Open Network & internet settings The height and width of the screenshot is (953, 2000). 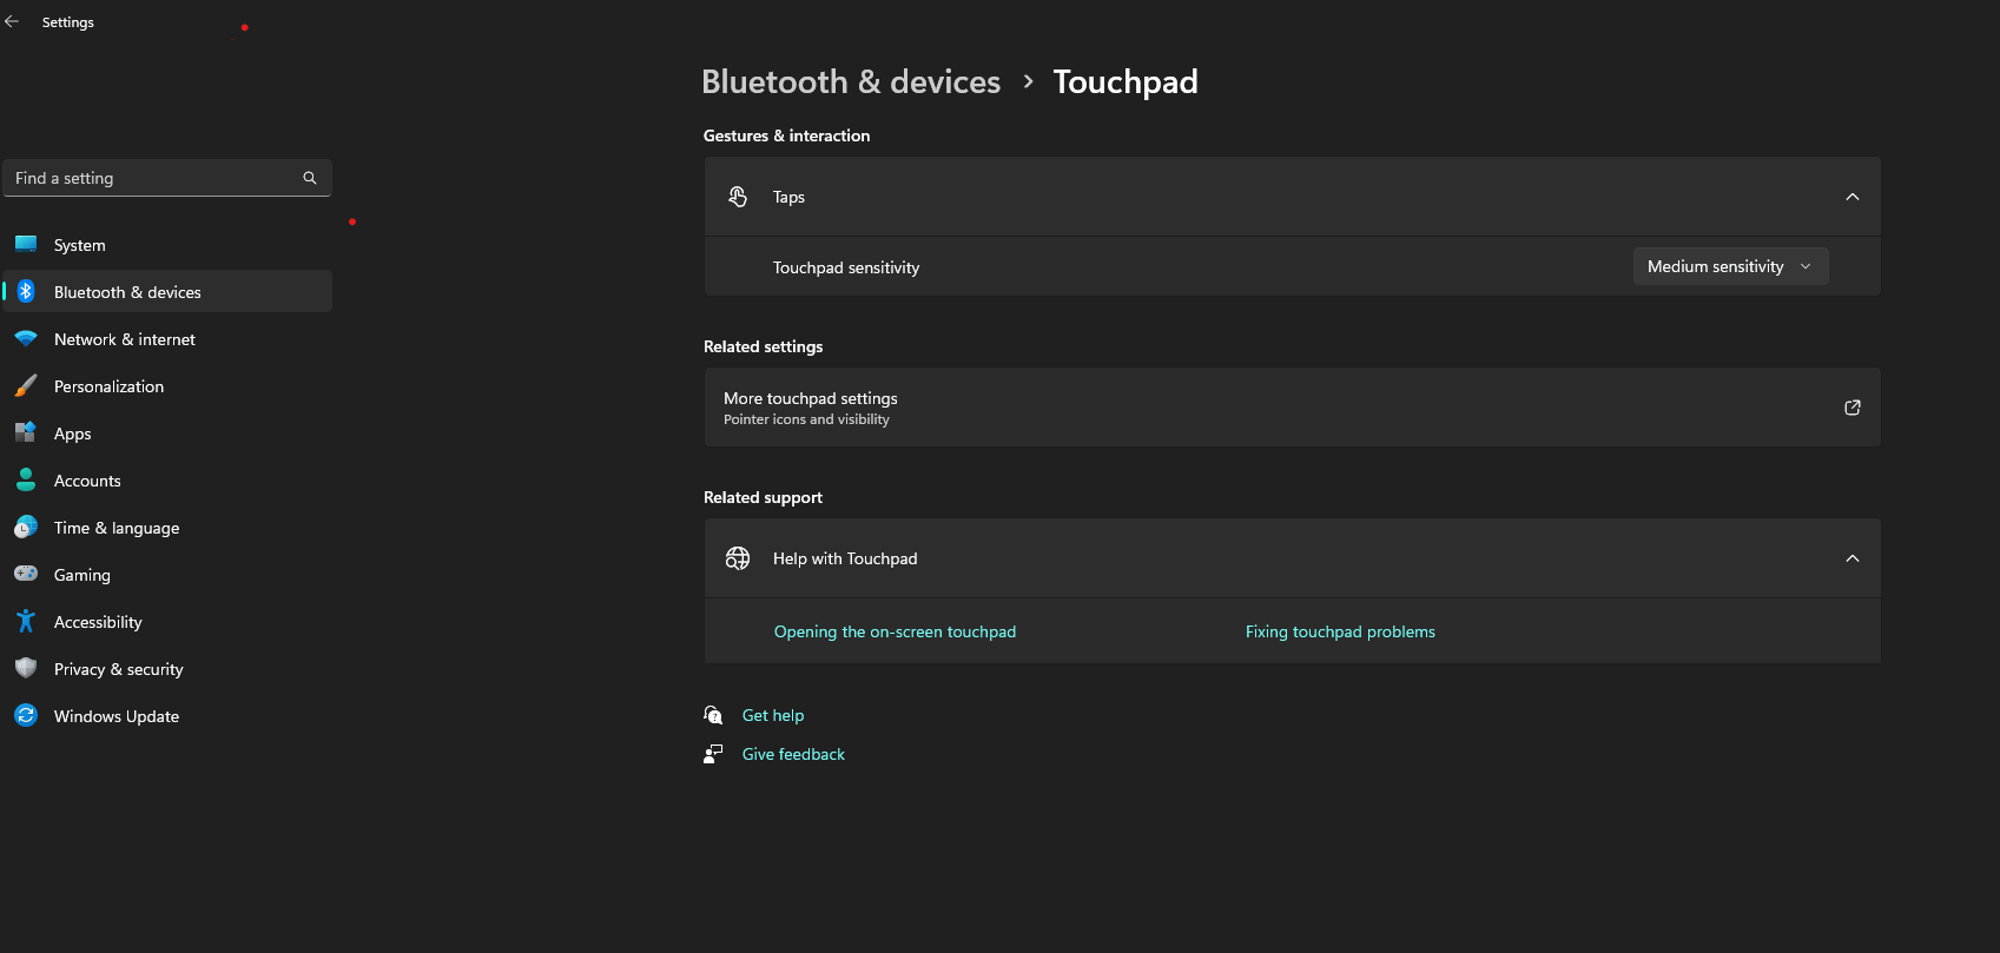pos(124,339)
